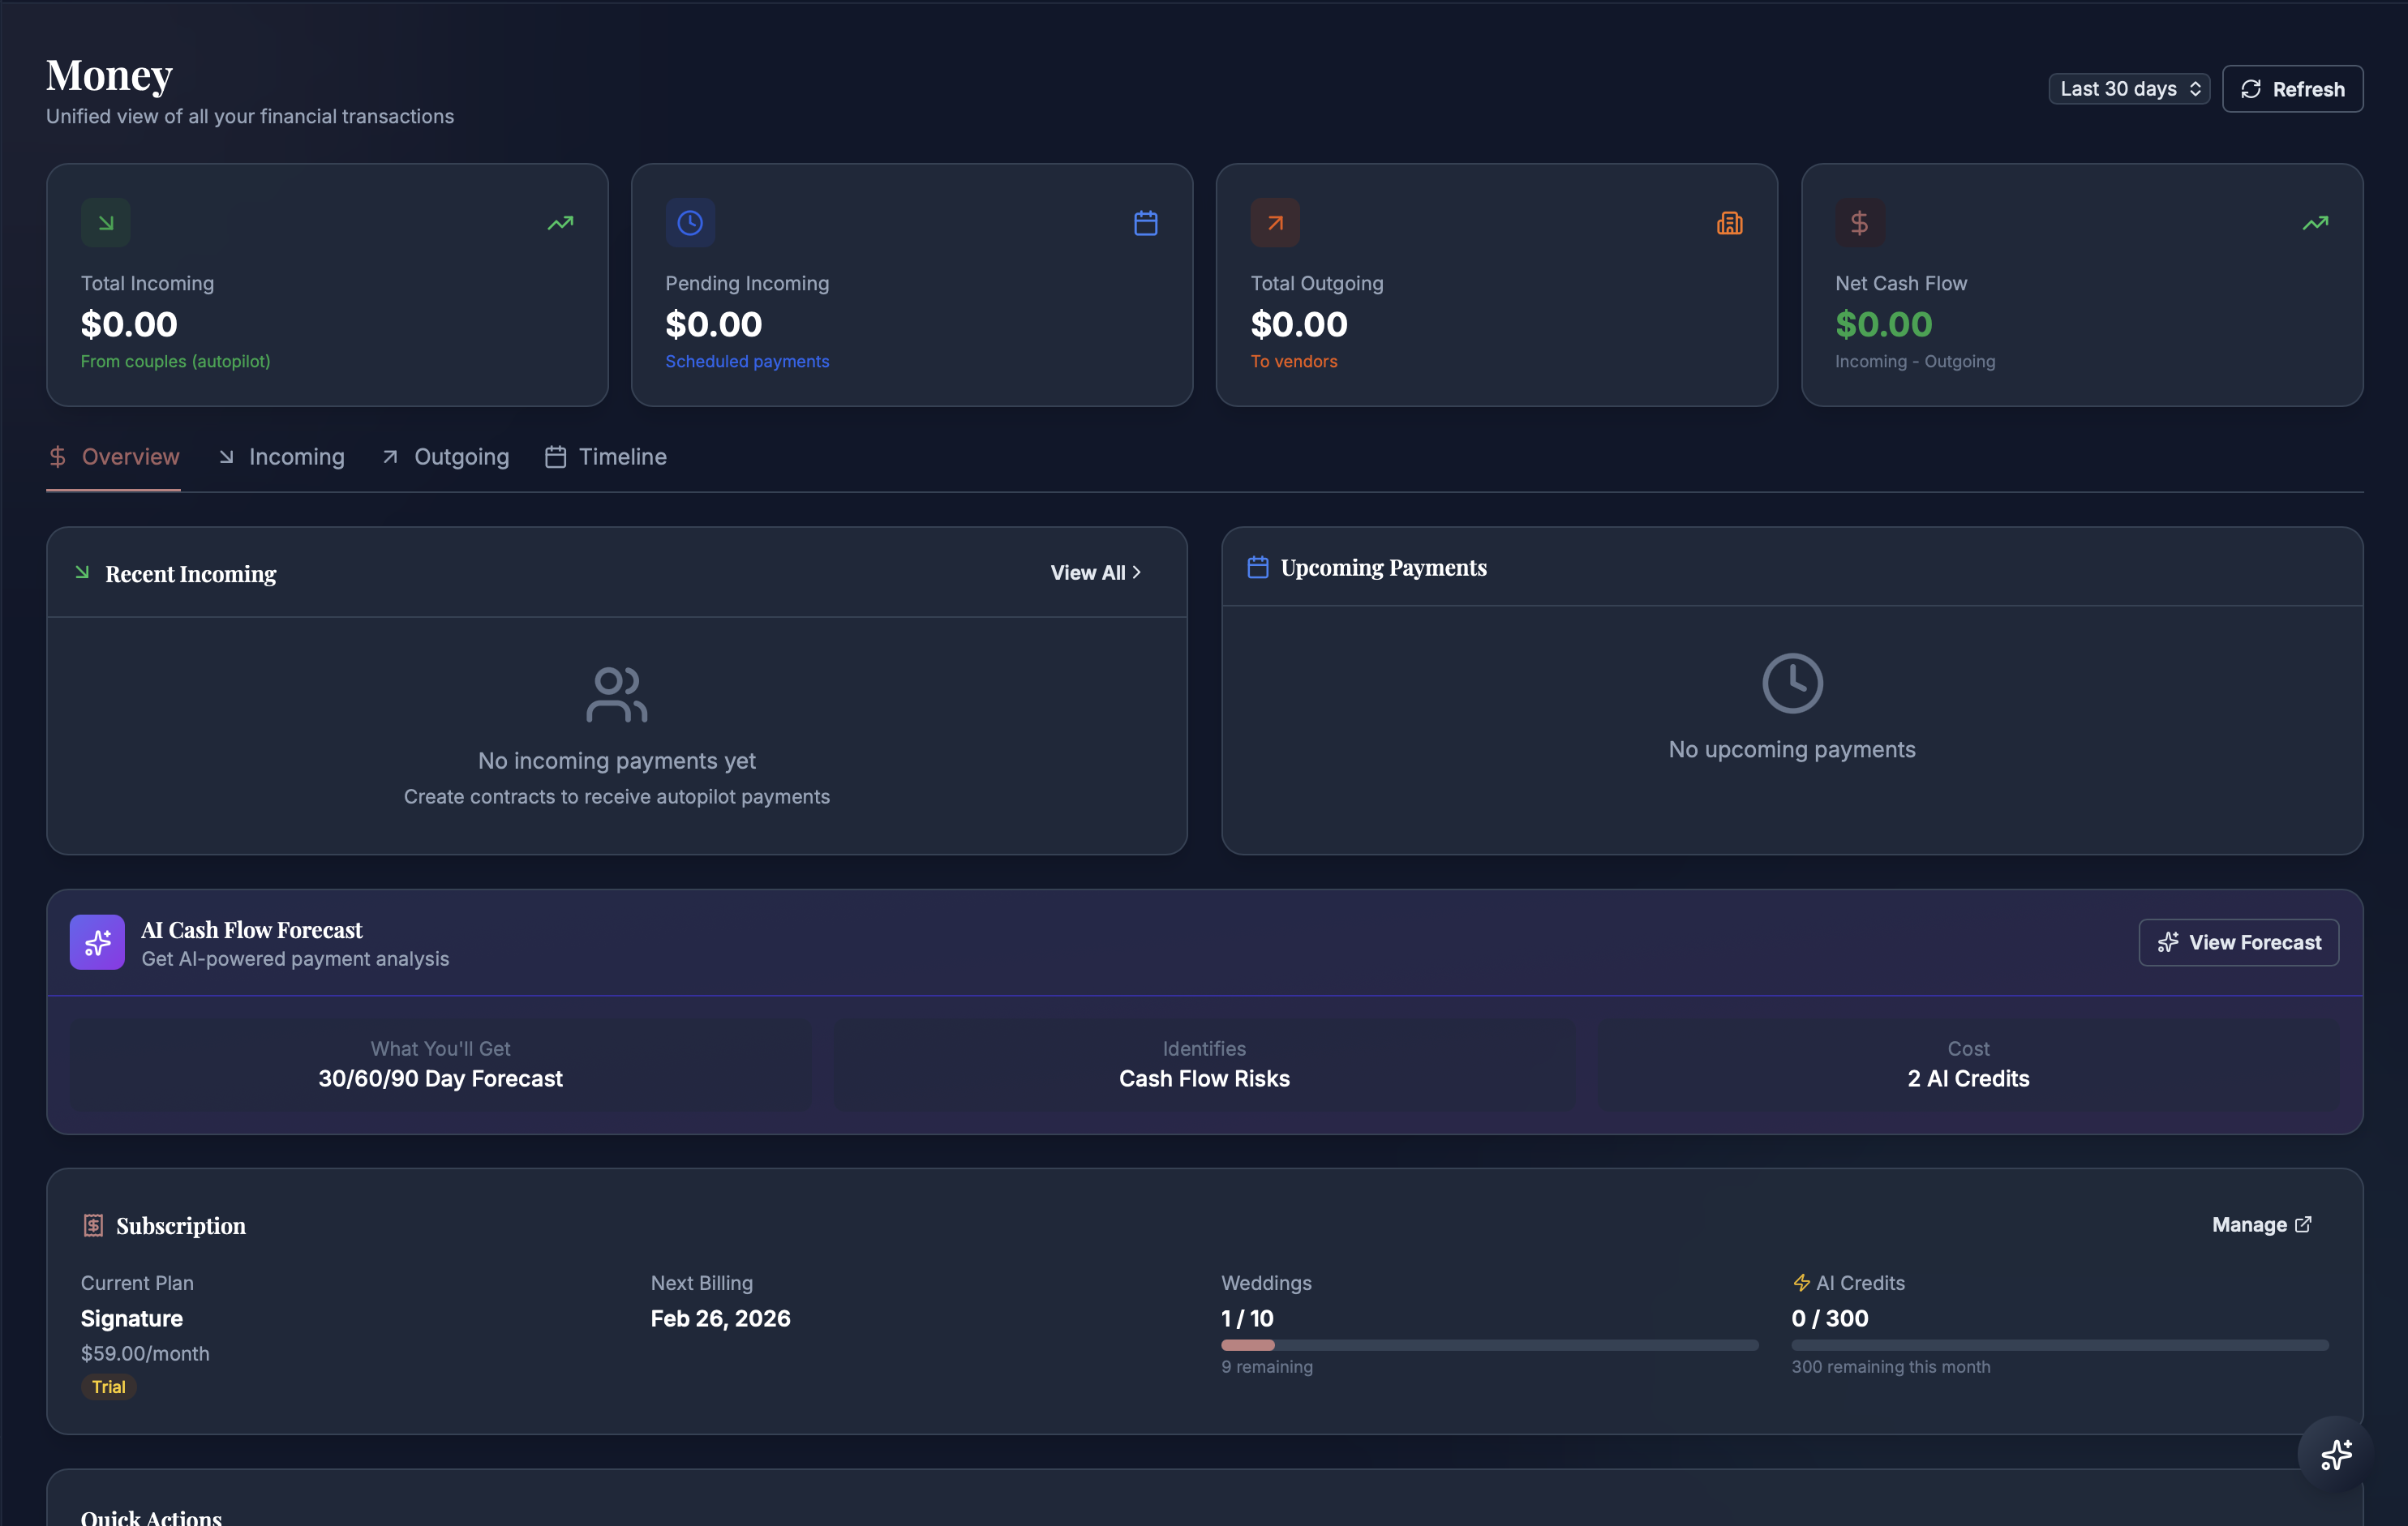Viewport: 2408px width, 1526px height.
Task: Click the bank icon on Total Outgoing card
Action: point(1729,222)
